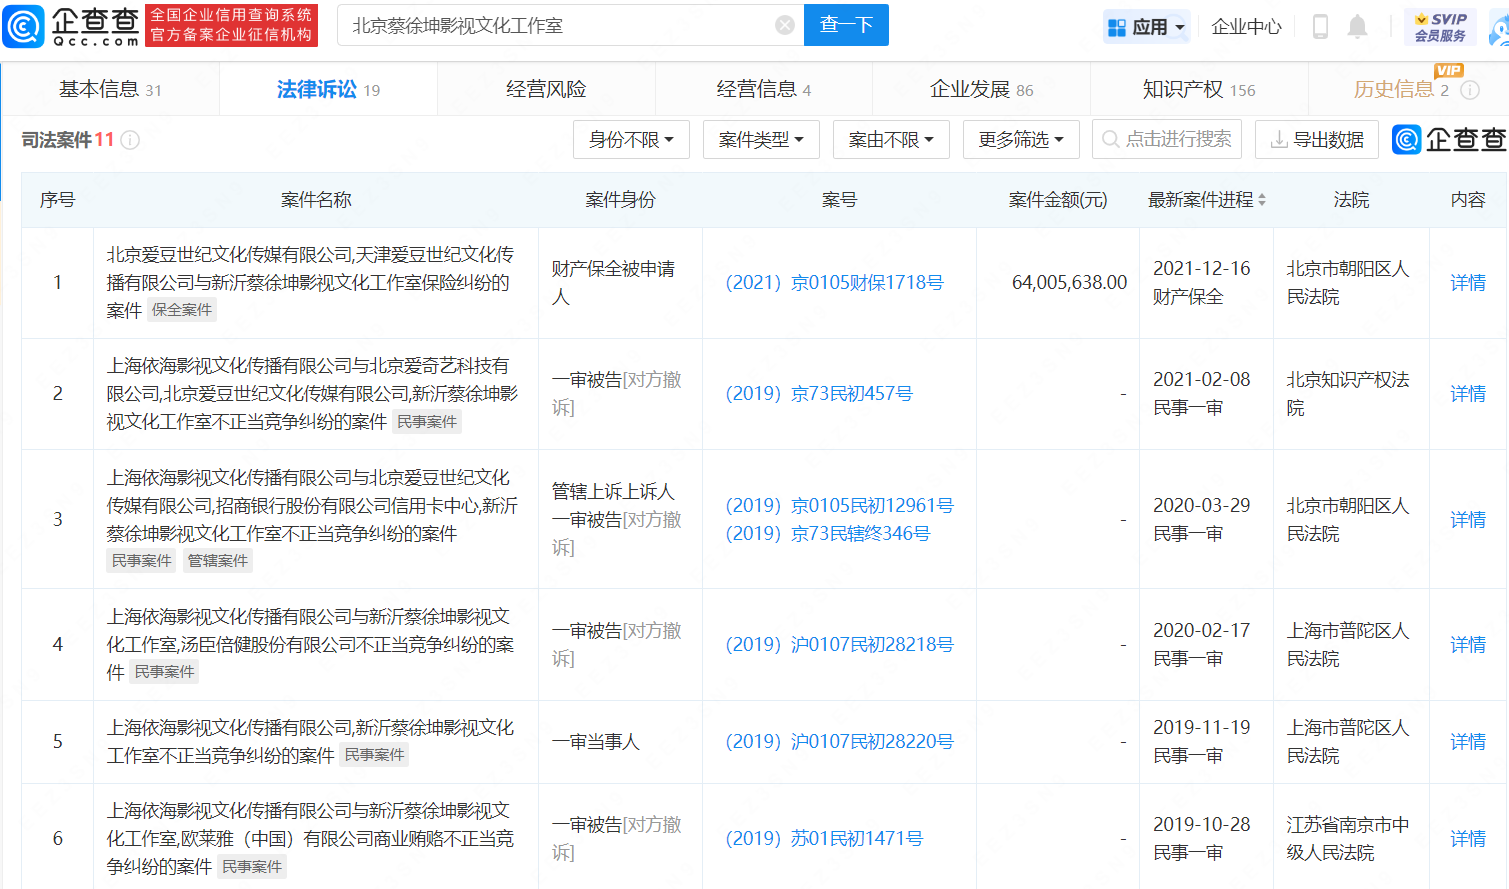Clear the search box with X icon
The height and width of the screenshot is (889, 1509).
pos(785,25)
